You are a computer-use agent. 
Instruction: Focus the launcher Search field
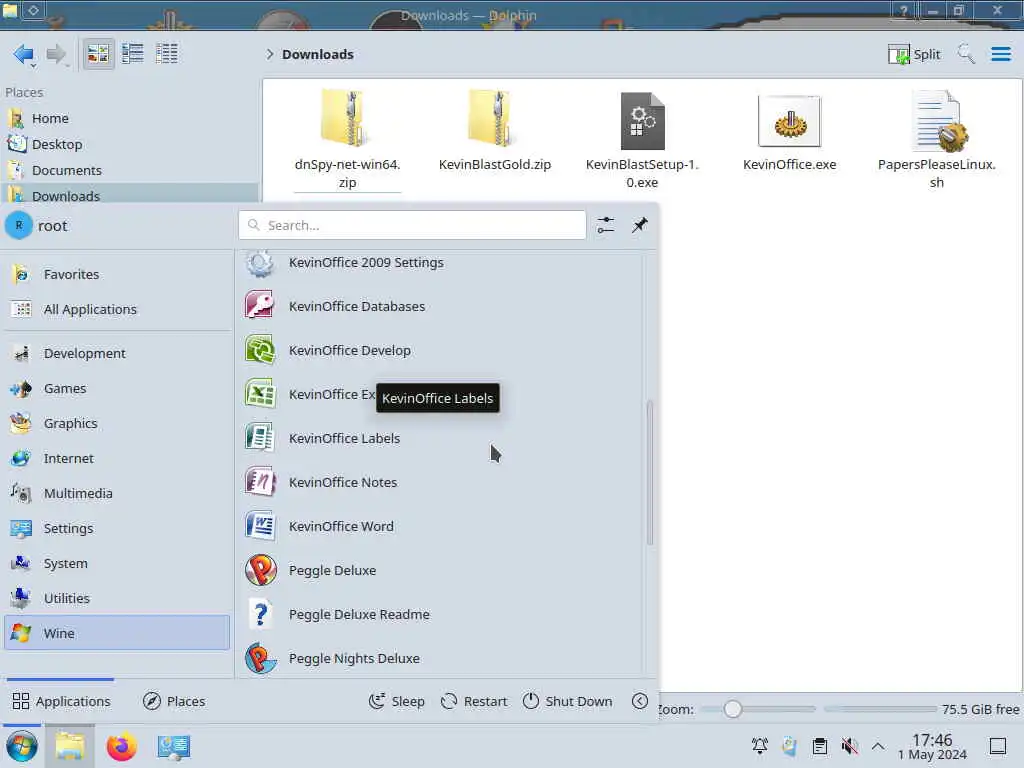[x=412, y=225]
